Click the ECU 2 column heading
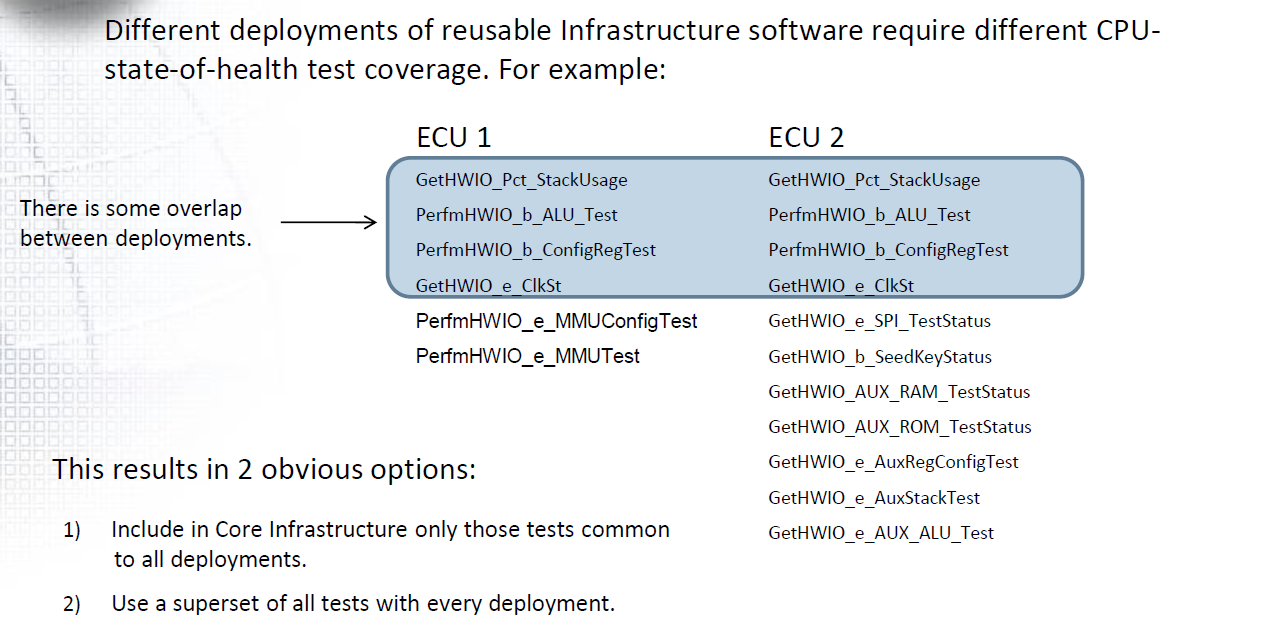The height and width of the screenshot is (630, 1264). 806,138
